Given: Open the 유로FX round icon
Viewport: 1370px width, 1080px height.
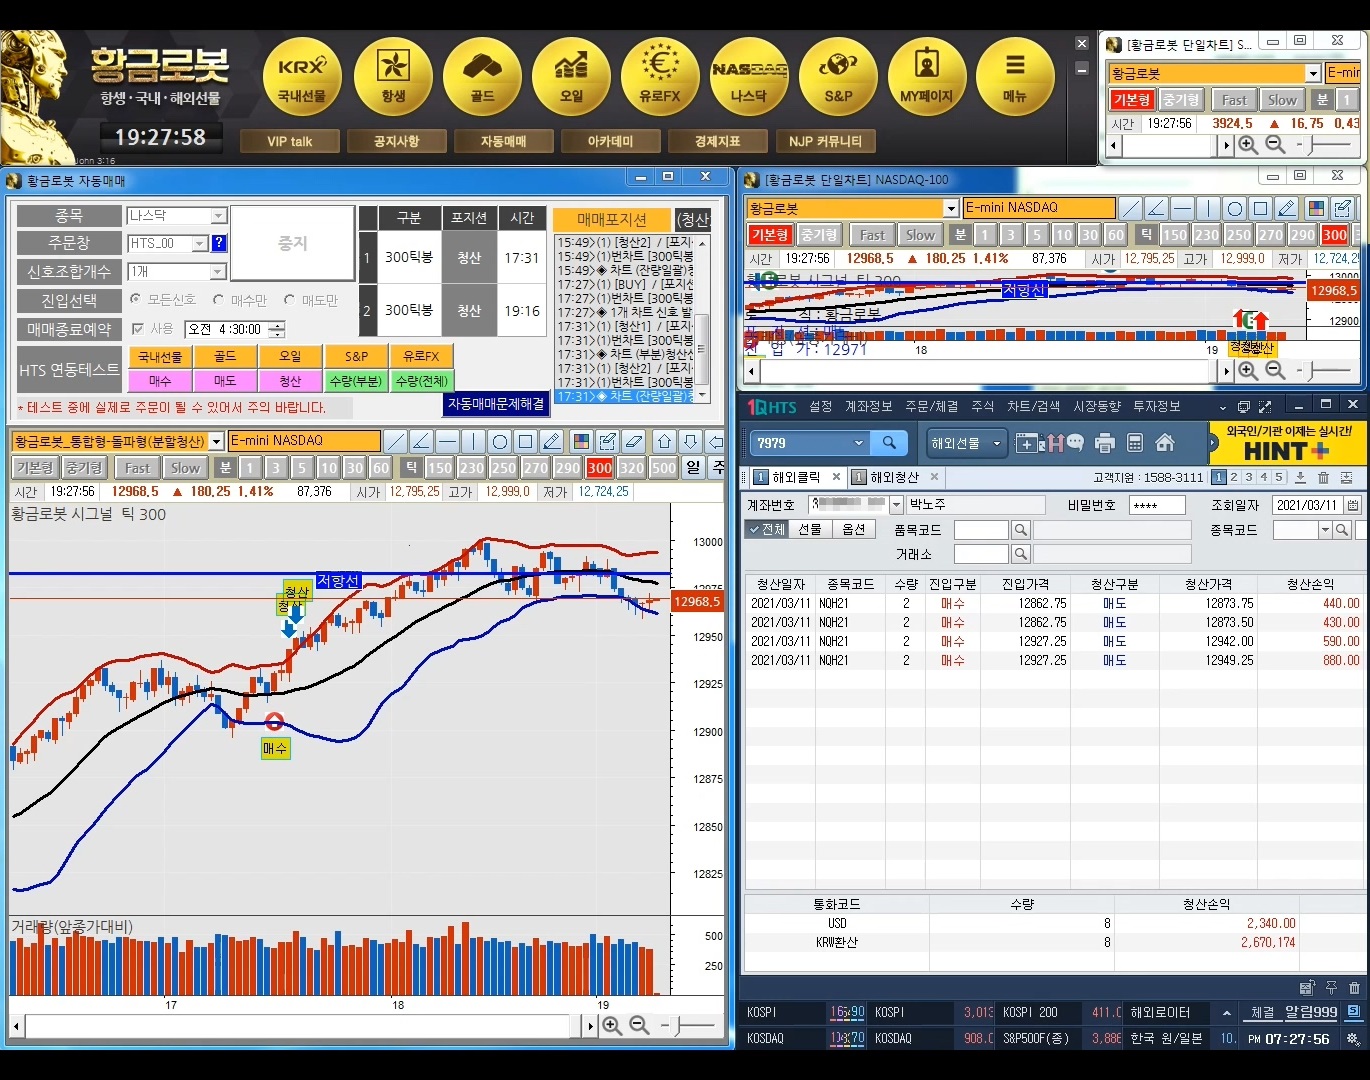Looking at the screenshot, I should (660, 77).
